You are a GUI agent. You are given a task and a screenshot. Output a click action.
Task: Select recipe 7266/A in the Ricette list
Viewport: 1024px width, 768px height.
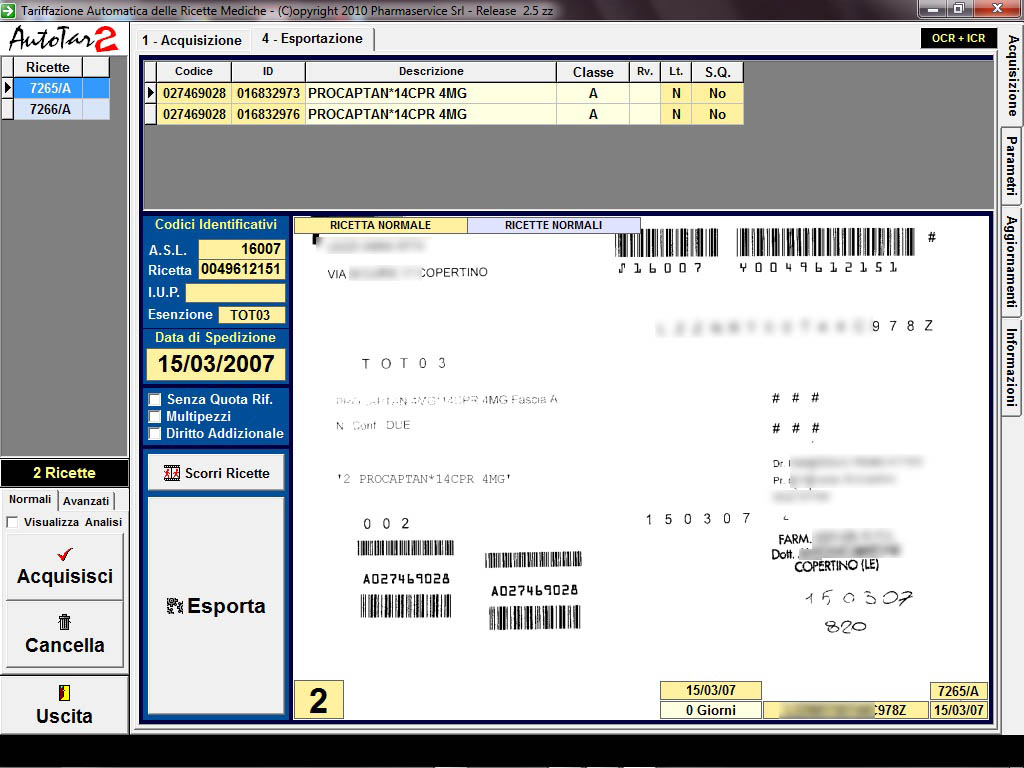50,110
